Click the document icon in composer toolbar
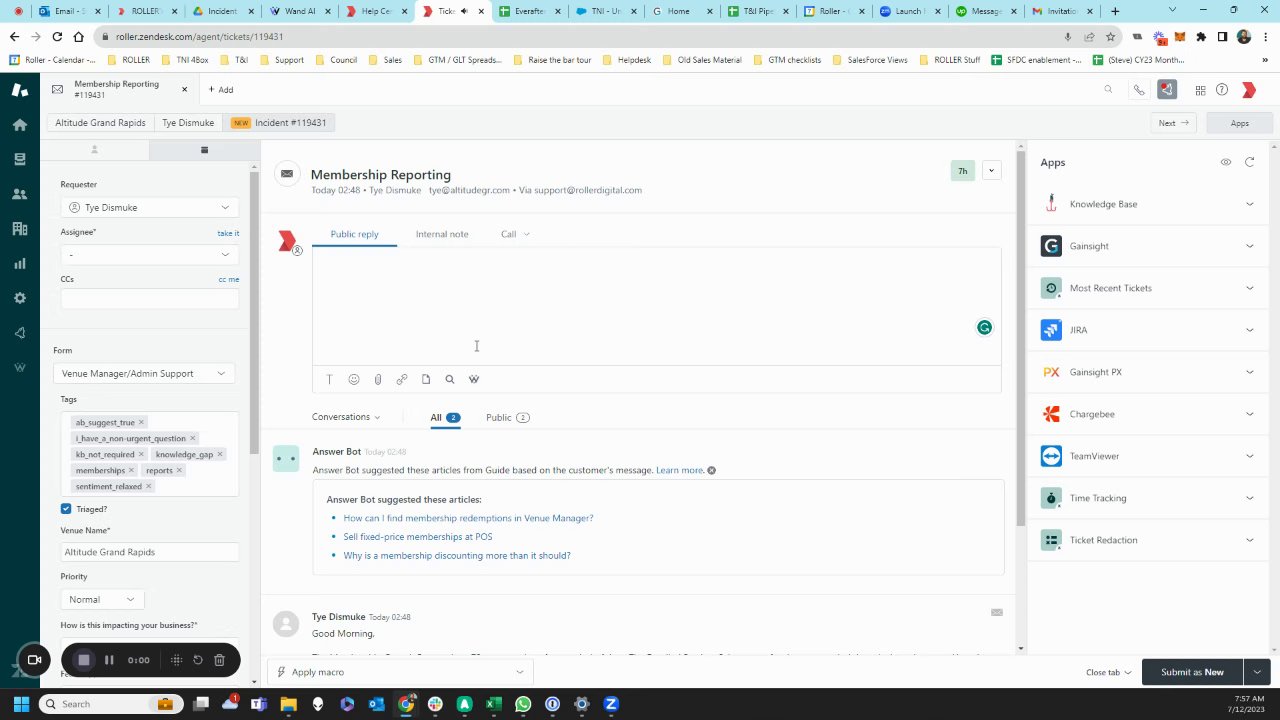The width and height of the screenshot is (1280, 720). click(426, 380)
